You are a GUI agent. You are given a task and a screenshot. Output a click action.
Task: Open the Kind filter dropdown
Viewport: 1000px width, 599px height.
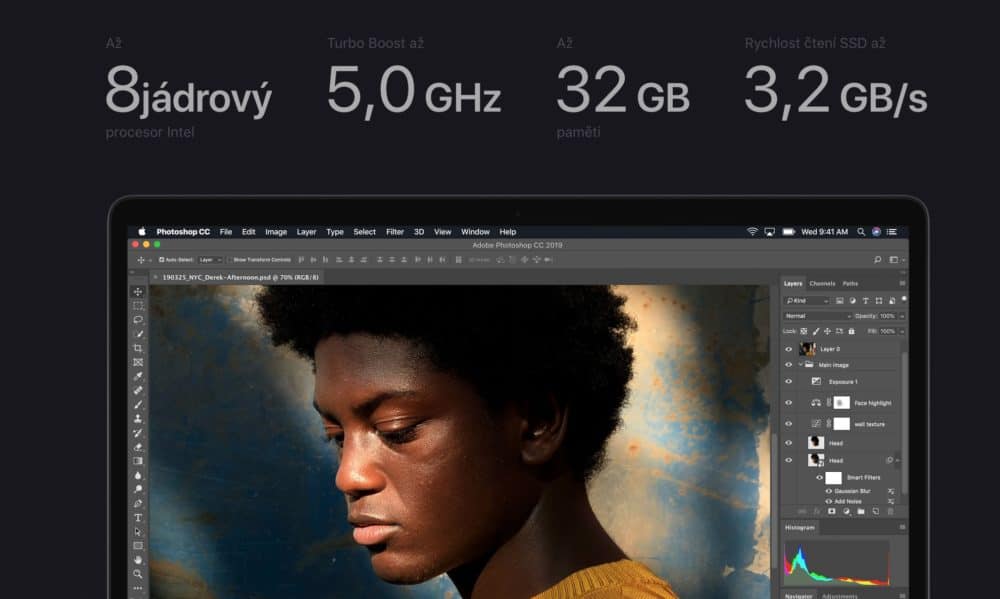pos(807,300)
